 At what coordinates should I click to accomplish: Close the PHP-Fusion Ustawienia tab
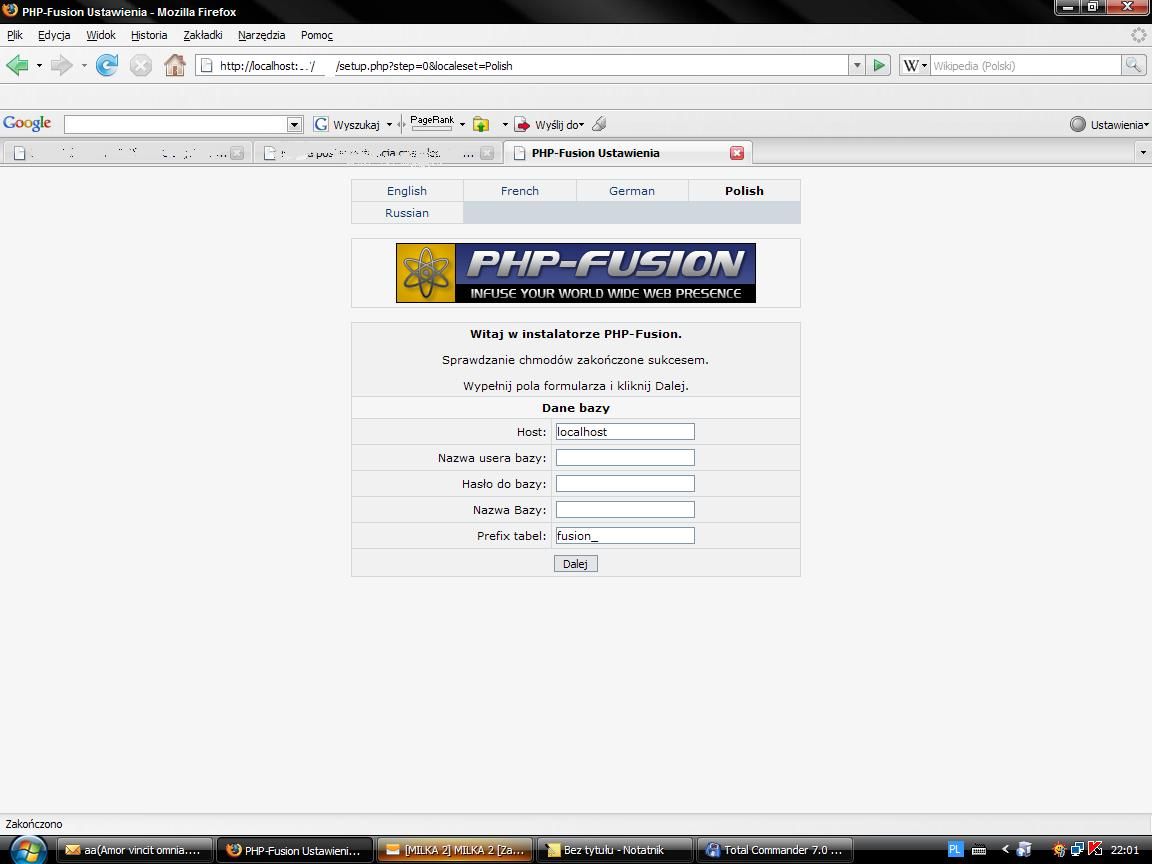737,153
